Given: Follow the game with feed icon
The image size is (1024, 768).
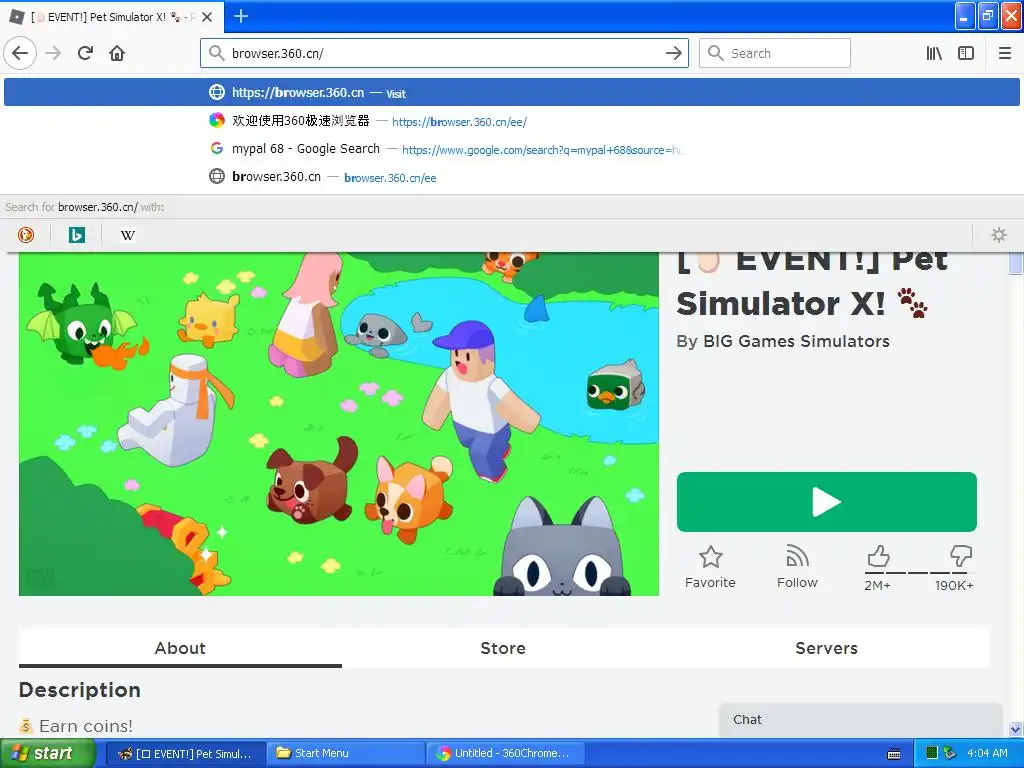Looking at the screenshot, I should pos(797,567).
